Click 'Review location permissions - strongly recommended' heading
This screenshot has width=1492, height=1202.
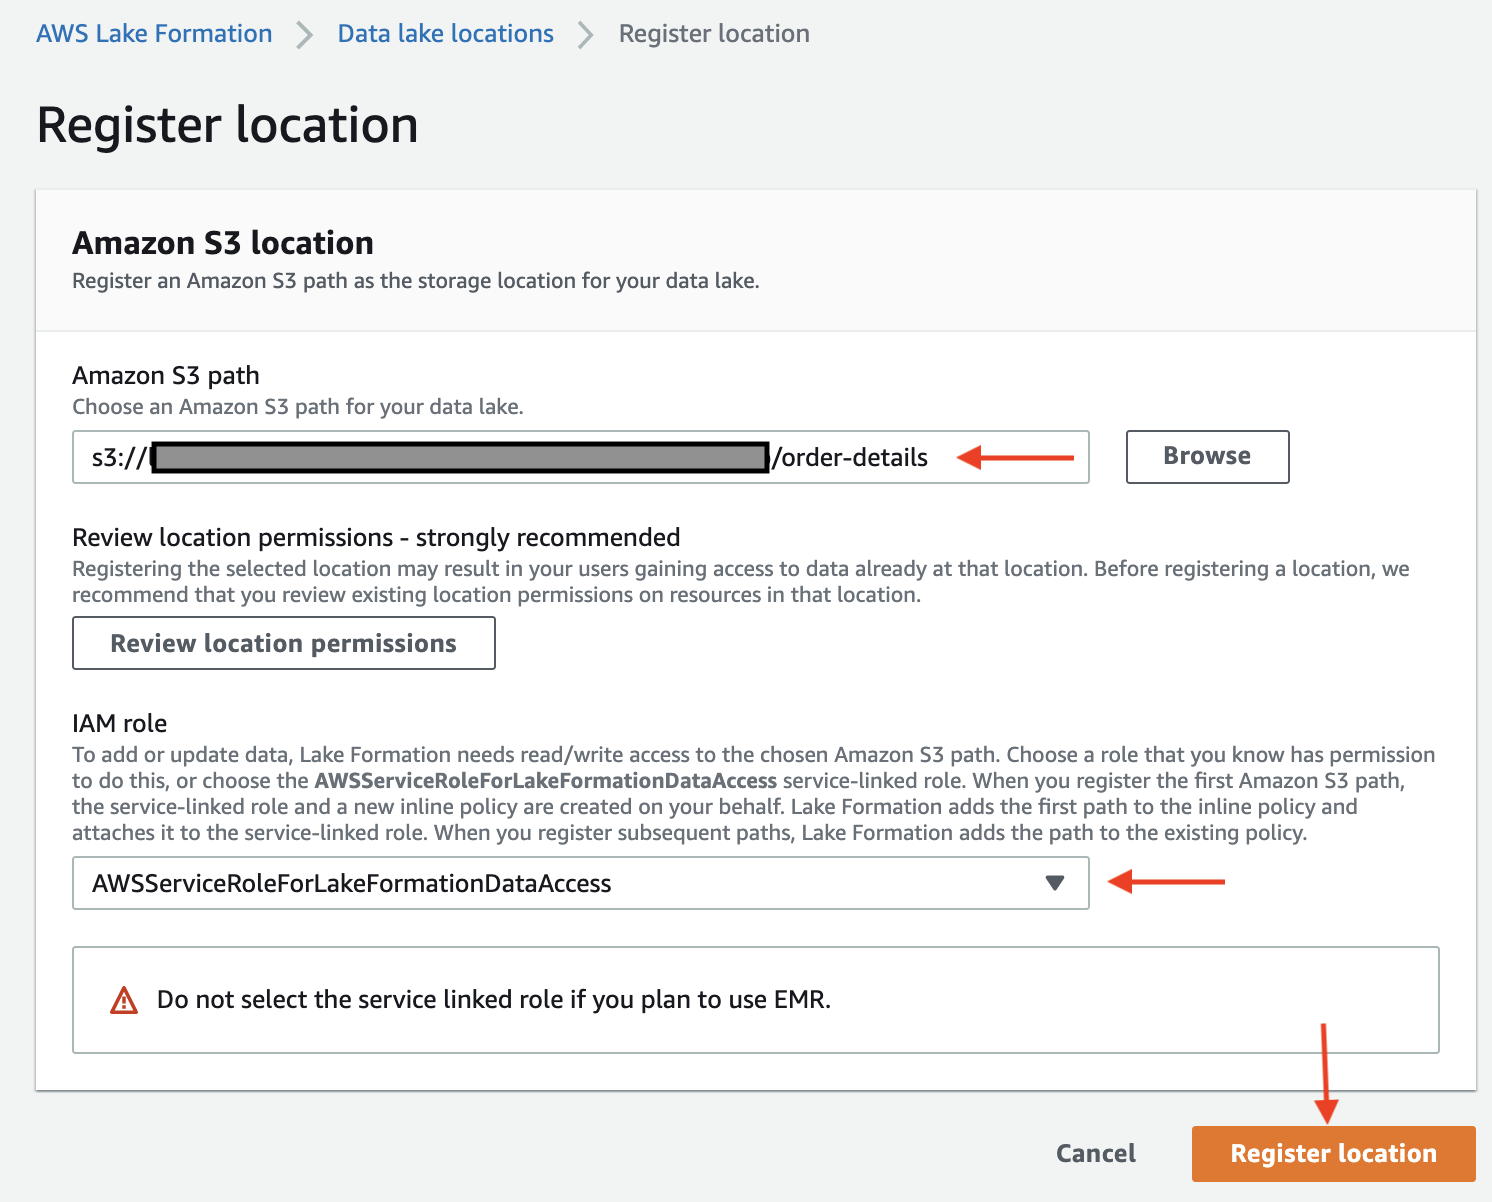tap(376, 537)
